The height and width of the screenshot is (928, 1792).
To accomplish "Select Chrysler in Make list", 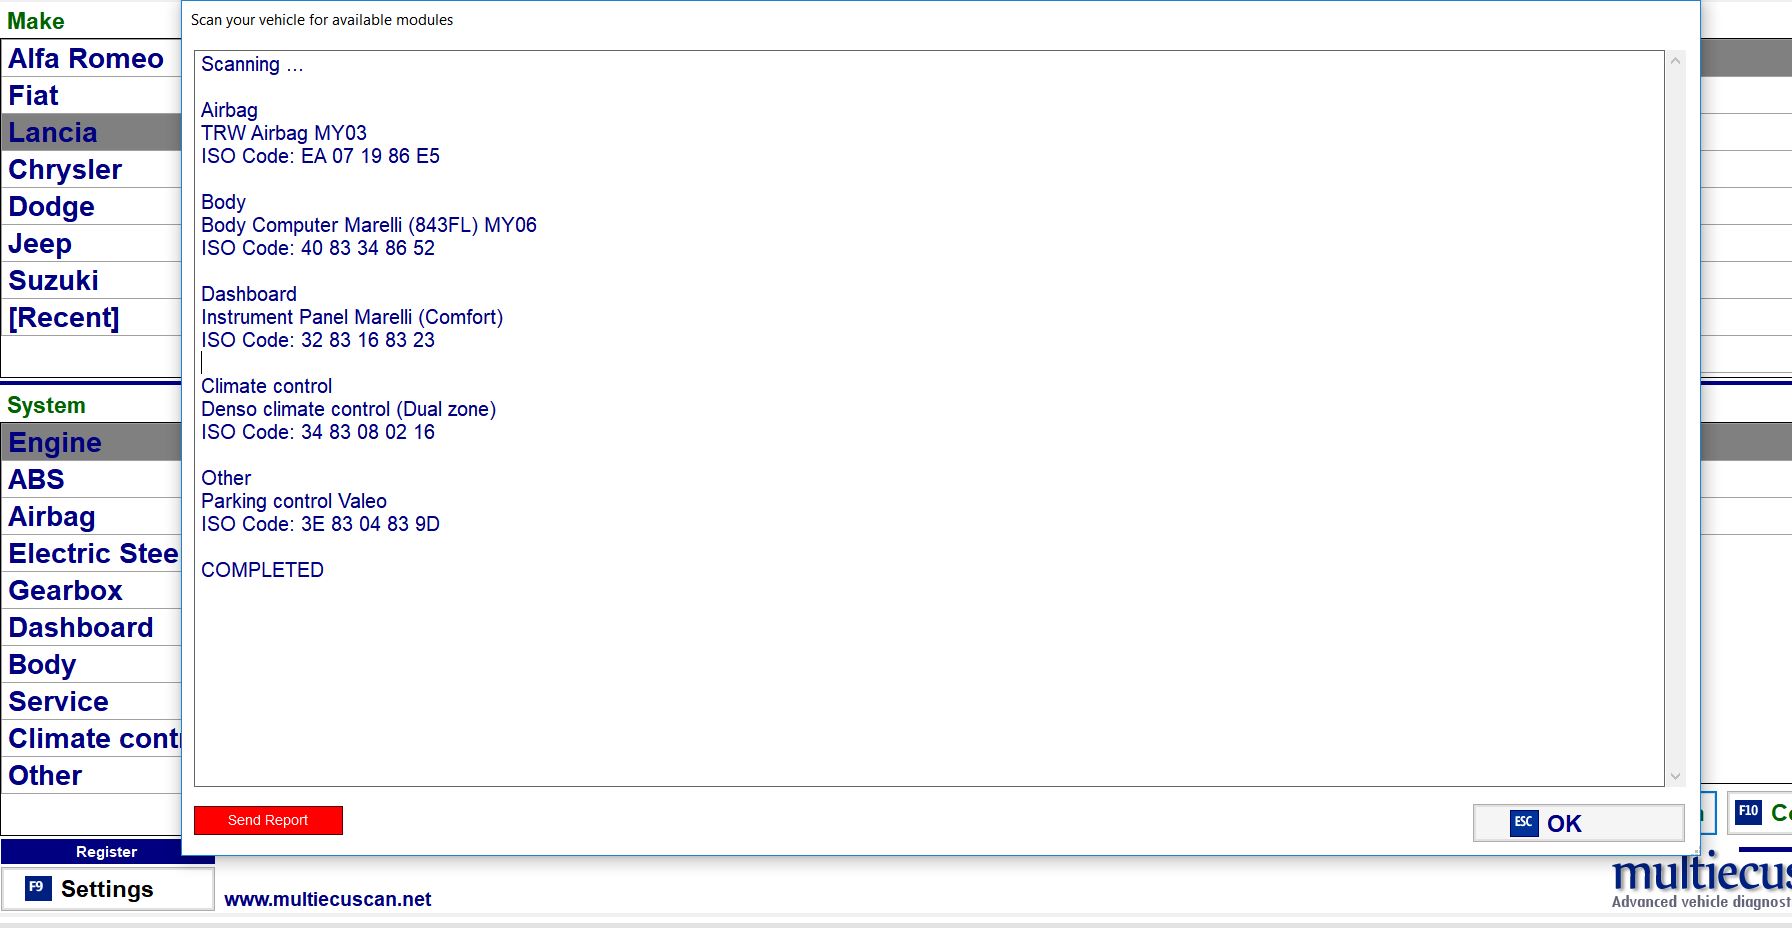I will (91, 170).
